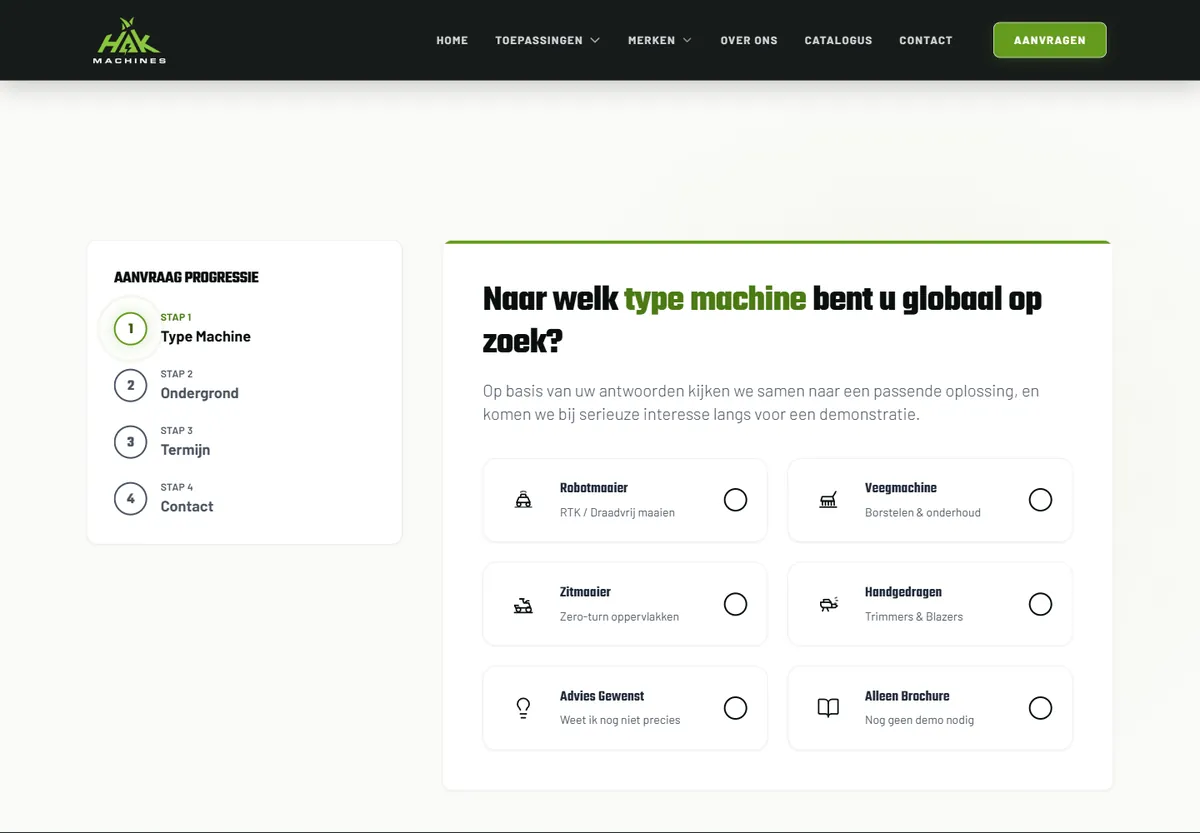The width and height of the screenshot is (1200, 833).
Task: Click 'Nog geen demo nodig' subtitle
Action: point(919,720)
